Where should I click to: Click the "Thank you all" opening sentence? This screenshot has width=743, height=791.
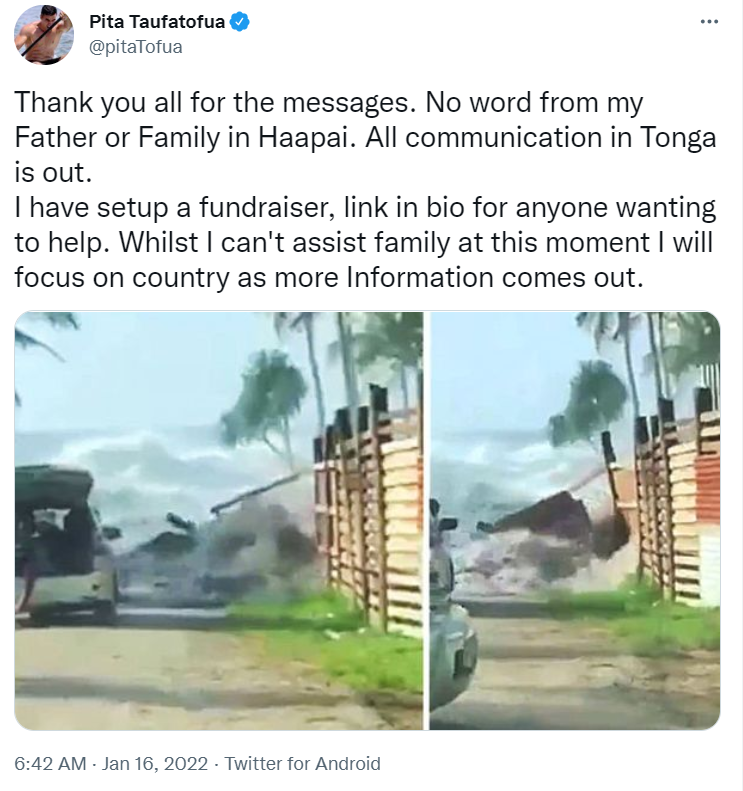point(211,102)
